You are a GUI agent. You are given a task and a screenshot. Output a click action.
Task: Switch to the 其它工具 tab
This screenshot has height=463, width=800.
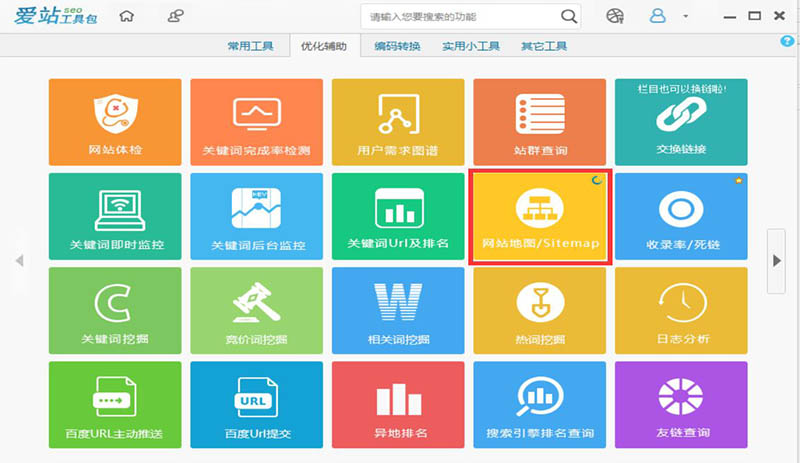click(544, 46)
